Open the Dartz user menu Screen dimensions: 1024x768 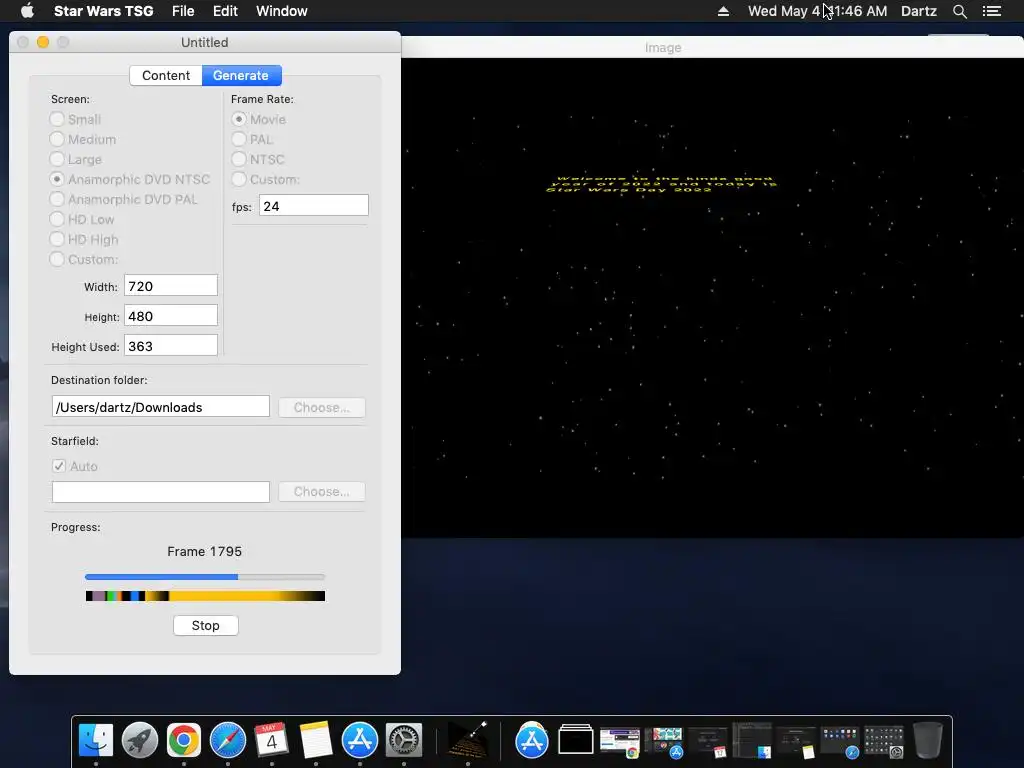coord(918,11)
